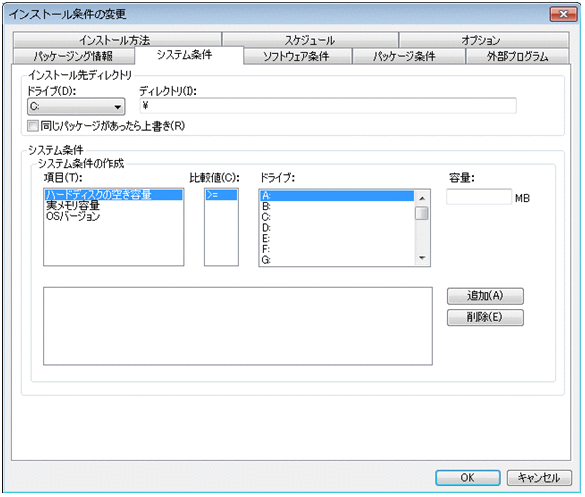Viewport: 585px width, 497px height.
Task: Close the インストール条件の変更 dialog
Action: click(563, 14)
